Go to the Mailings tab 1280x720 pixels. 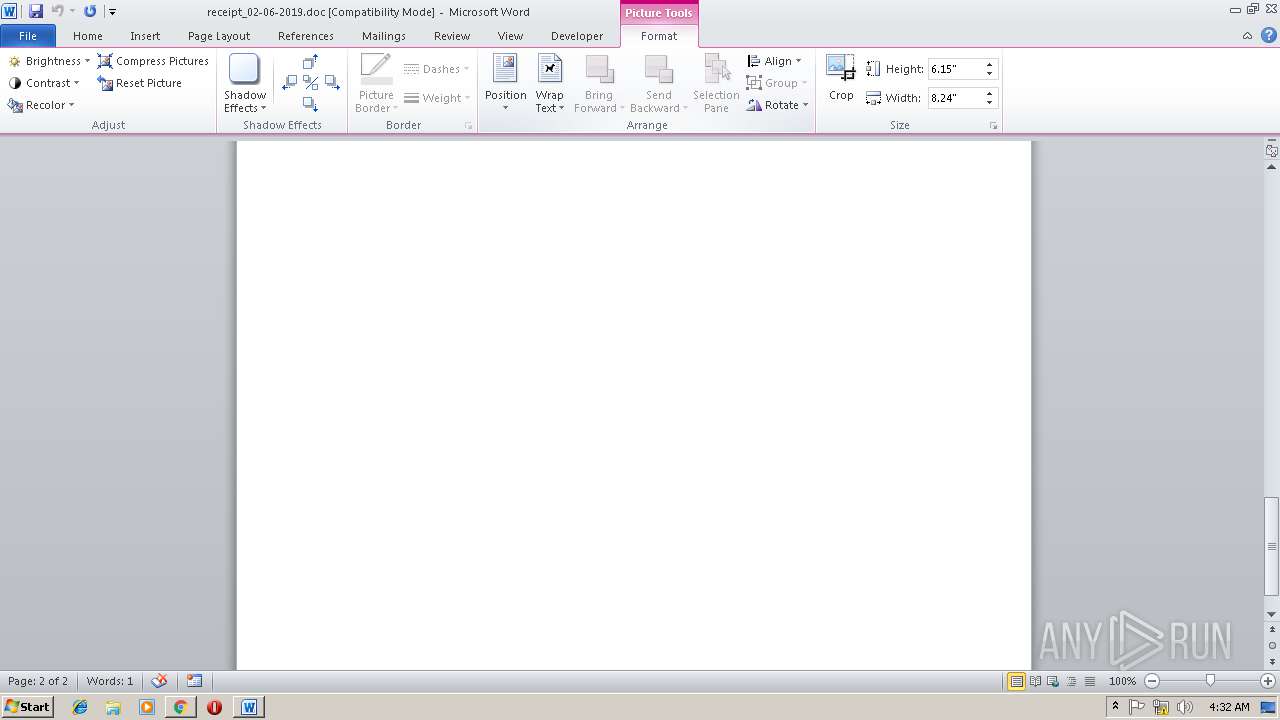click(x=384, y=36)
